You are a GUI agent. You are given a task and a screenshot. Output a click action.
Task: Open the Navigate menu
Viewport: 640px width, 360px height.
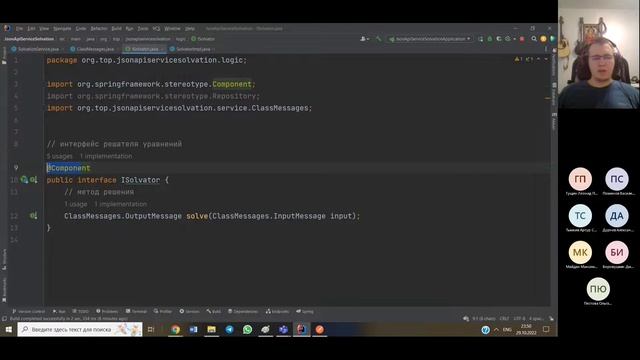click(62, 29)
